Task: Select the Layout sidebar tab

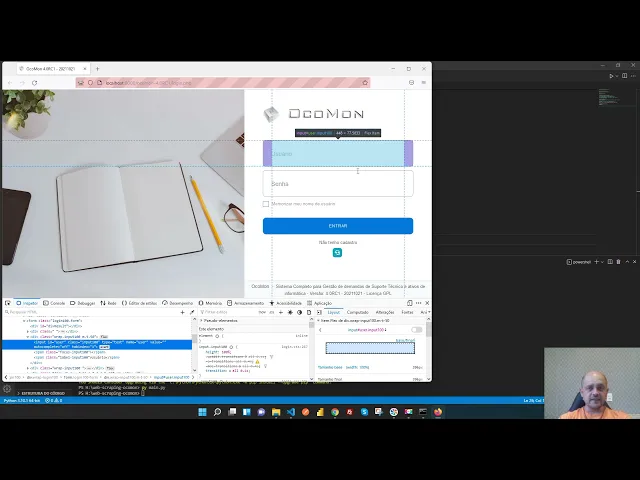Action: pyautogui.click(x=334, y=312)
